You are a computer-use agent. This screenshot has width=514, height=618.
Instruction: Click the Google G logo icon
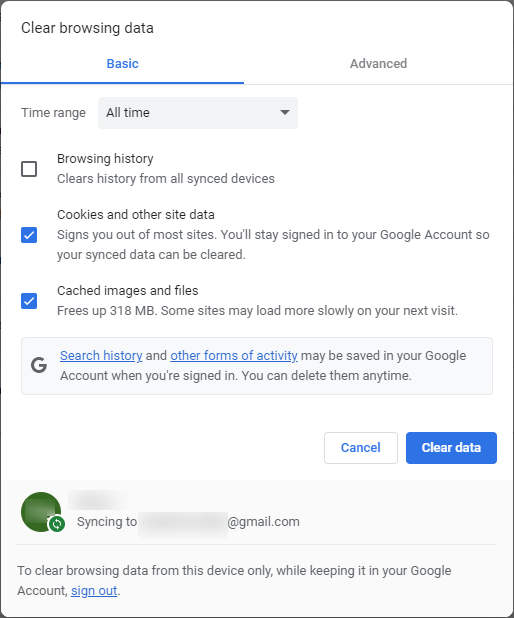pyautogui.click(x=39, y=365)
